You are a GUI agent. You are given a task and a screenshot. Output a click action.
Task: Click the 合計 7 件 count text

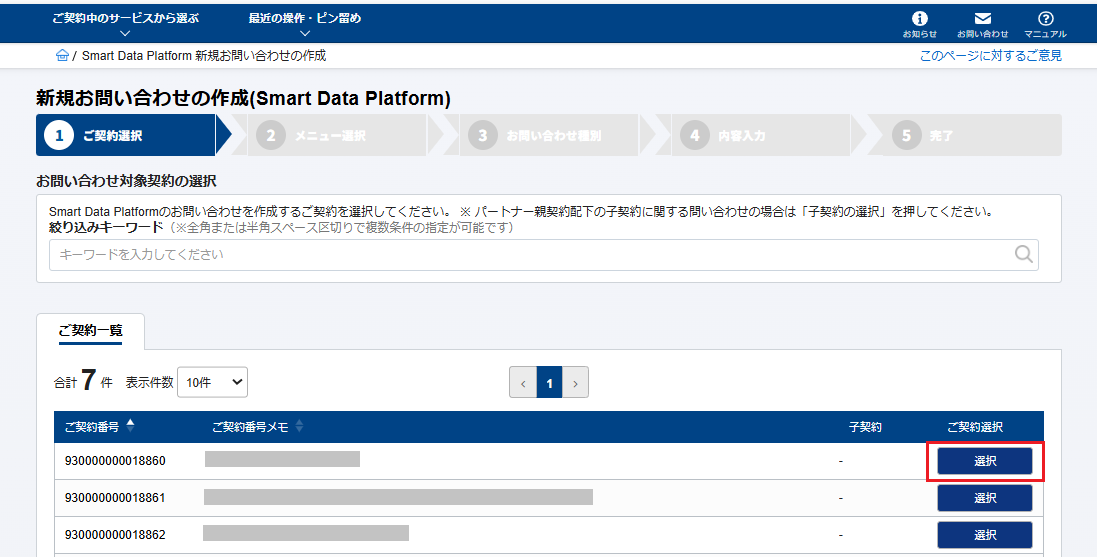click(83, 381)
